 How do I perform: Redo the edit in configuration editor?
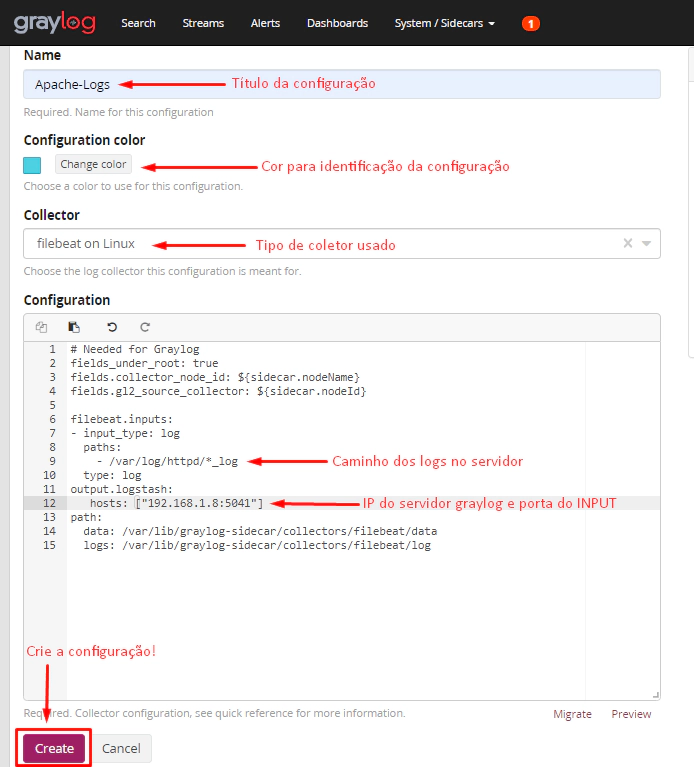[145, 327]
